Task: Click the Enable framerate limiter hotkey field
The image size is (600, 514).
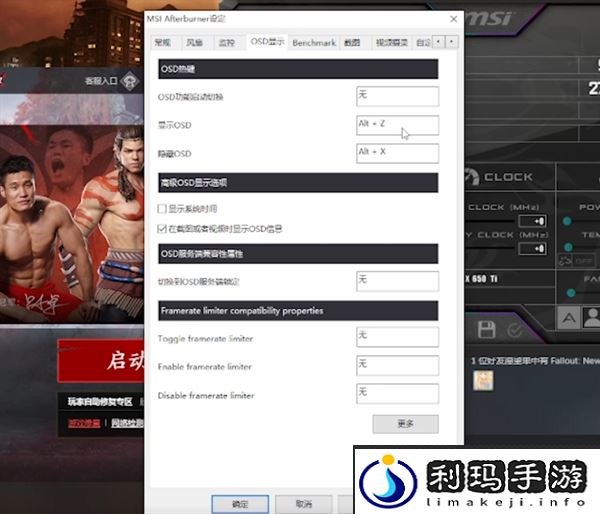Action: coord(398,366)
